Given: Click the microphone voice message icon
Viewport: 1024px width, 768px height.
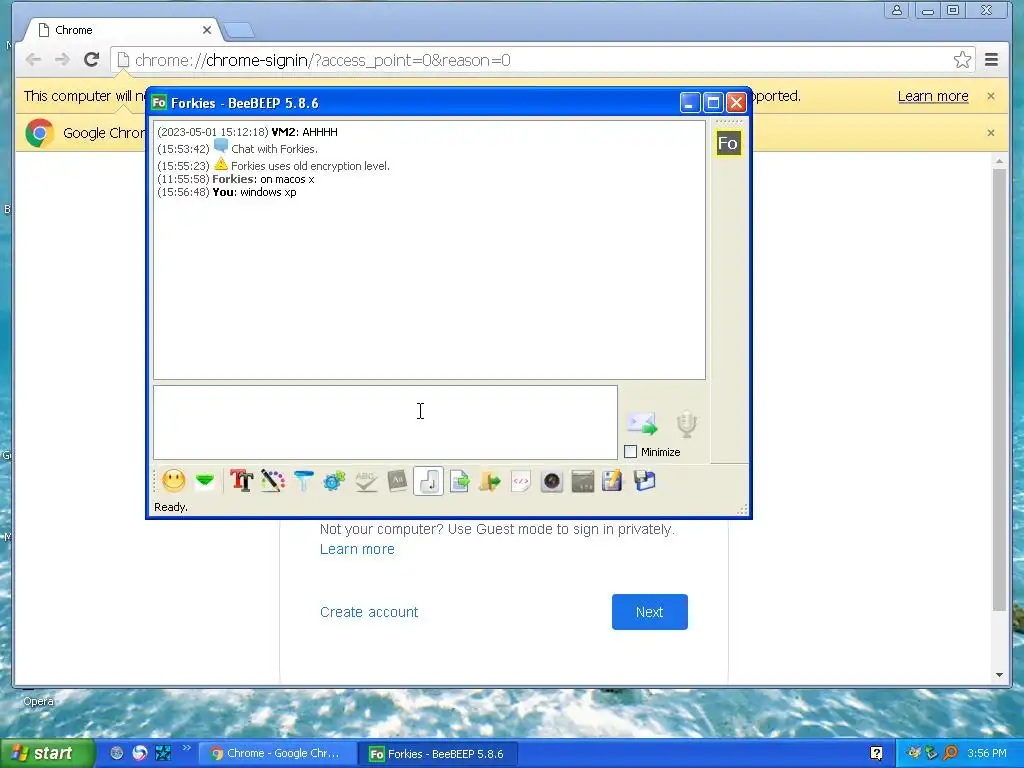Looking at the screenshot, I should tap(686, 424).
